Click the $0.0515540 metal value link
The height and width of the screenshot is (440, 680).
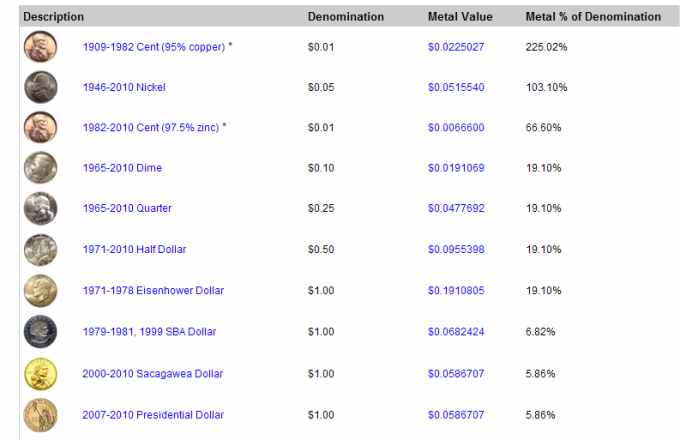click(456, 87)
